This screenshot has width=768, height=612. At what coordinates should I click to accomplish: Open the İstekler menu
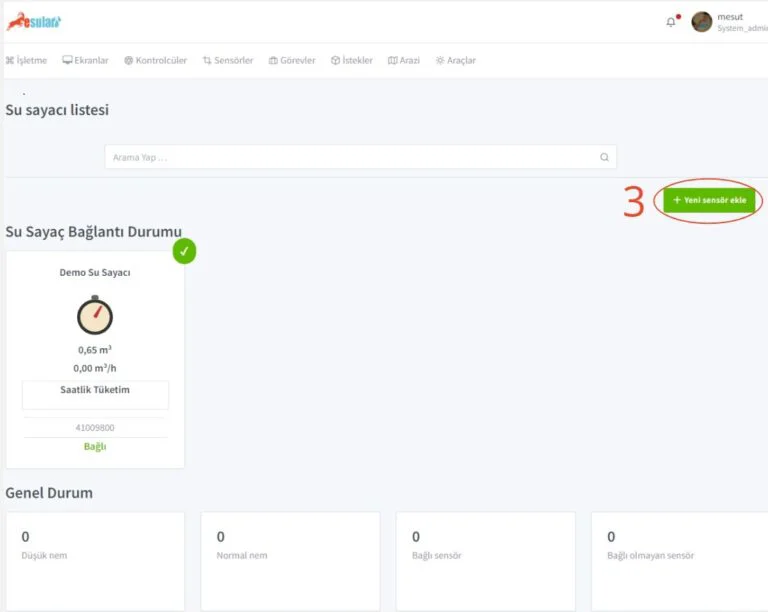coord(352,60)
